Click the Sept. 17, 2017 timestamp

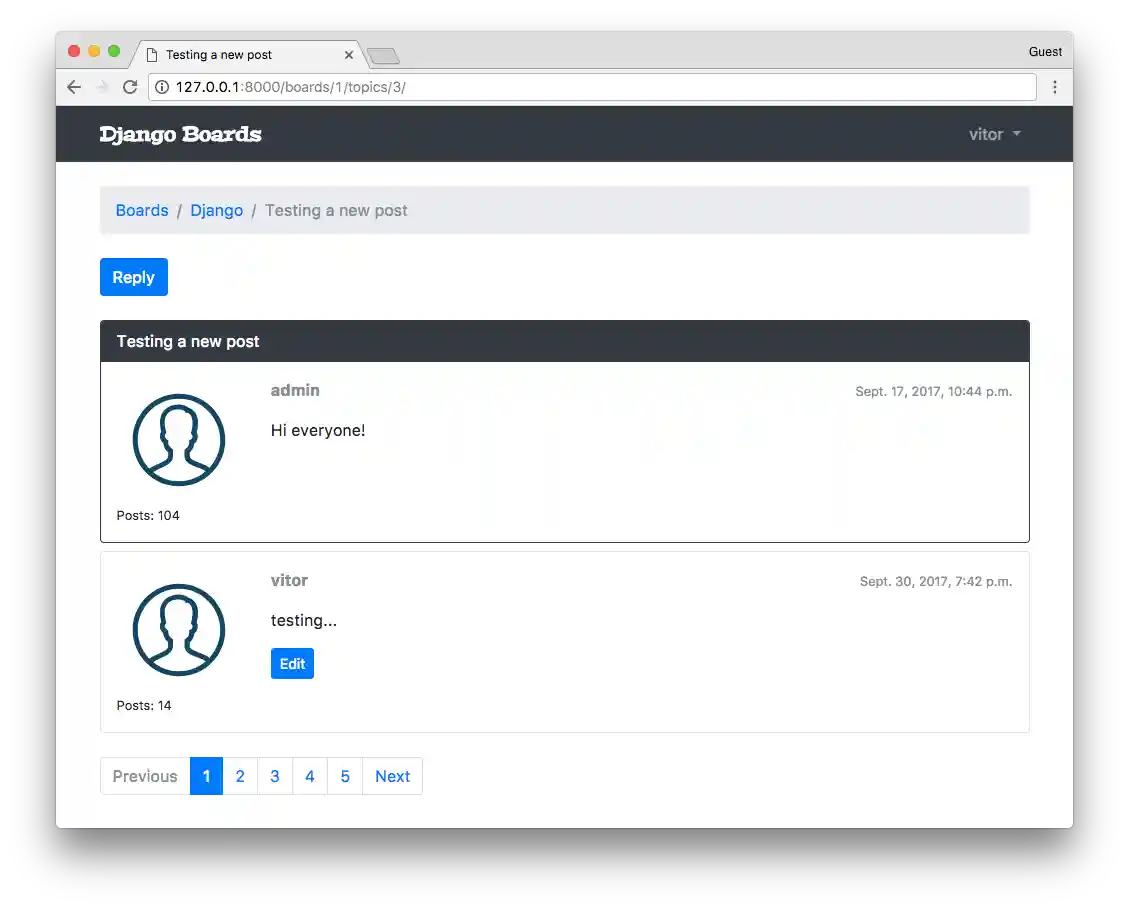[x=933, y=392]
